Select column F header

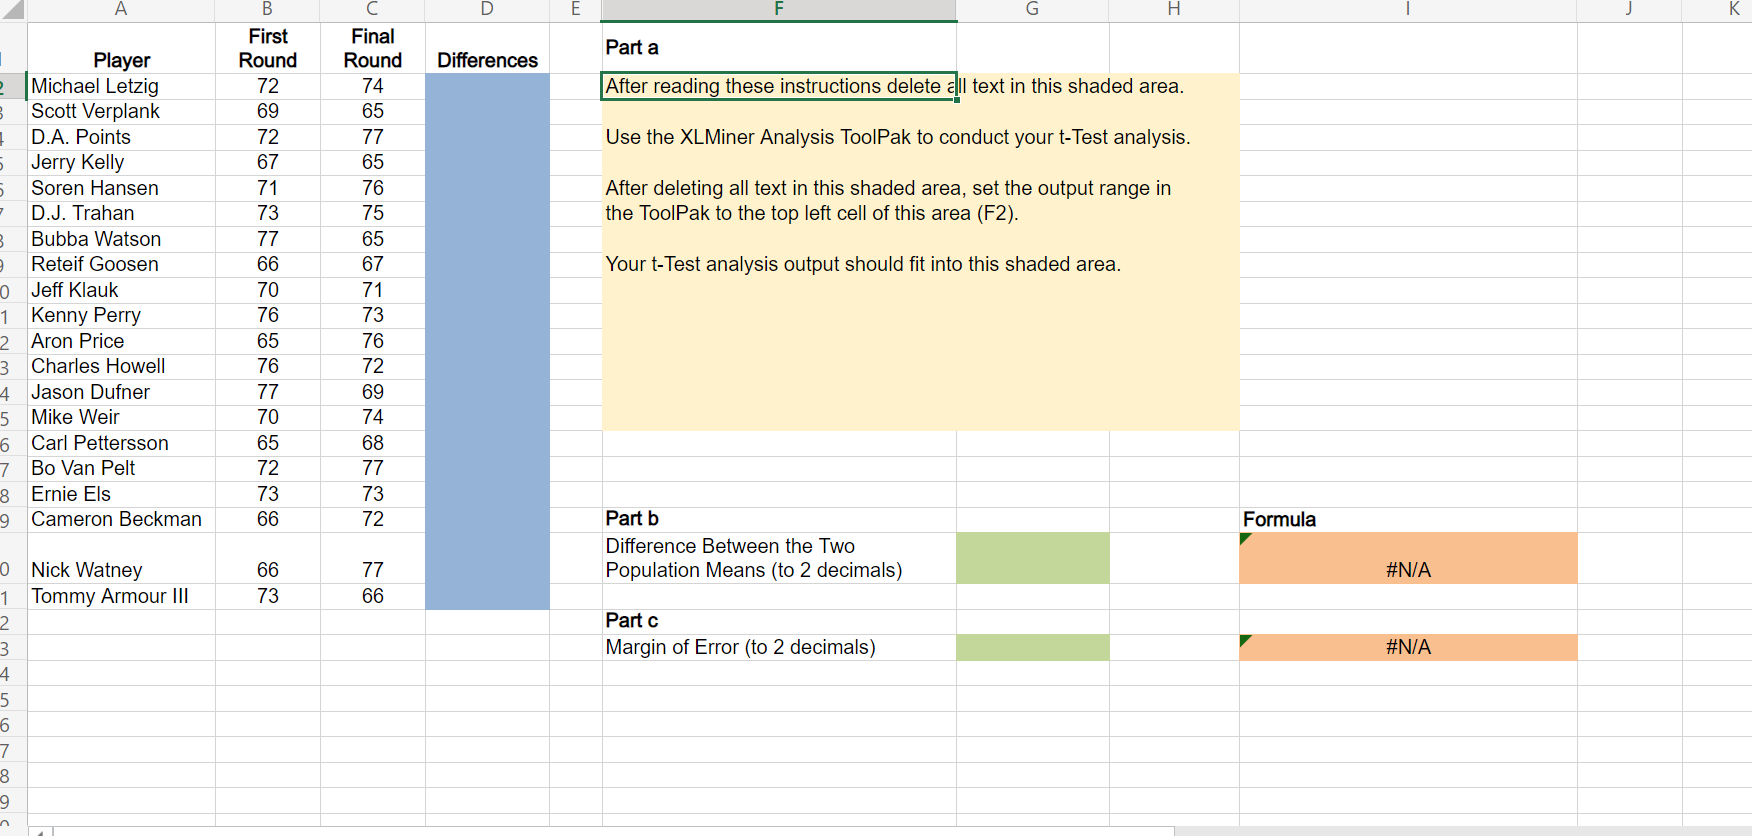(779, 10)
